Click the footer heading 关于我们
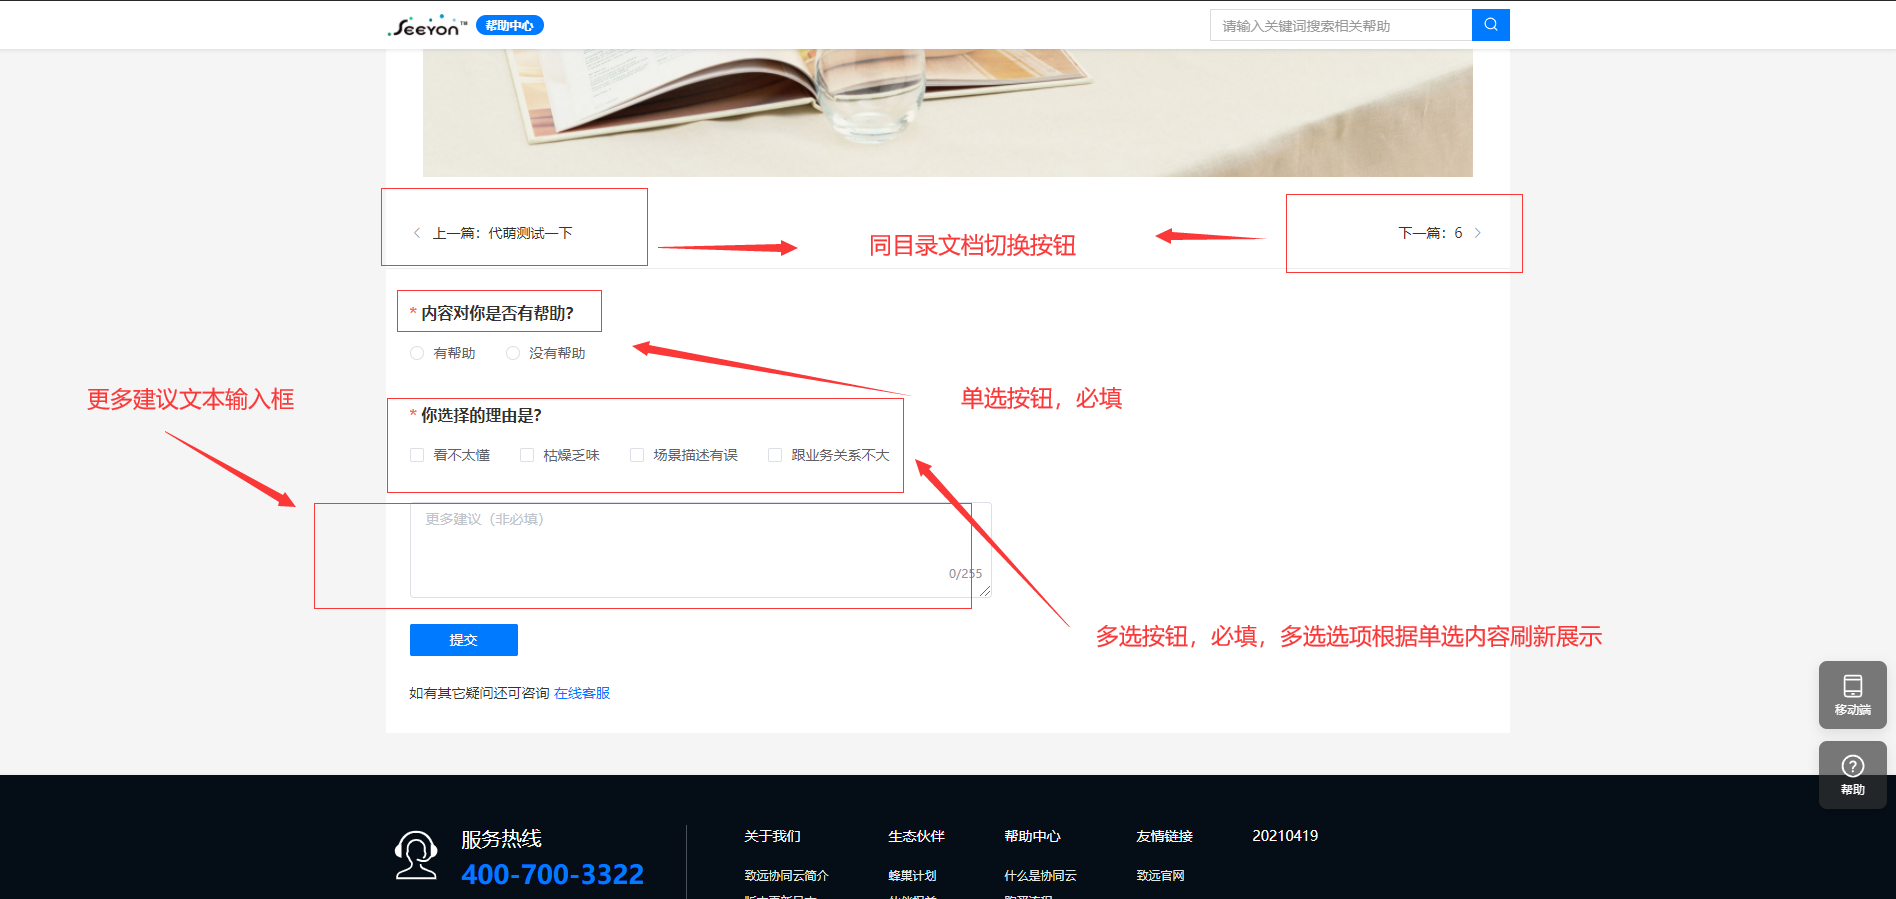Viewport: 1896px width, 899px height. click(x=772, y=836)
